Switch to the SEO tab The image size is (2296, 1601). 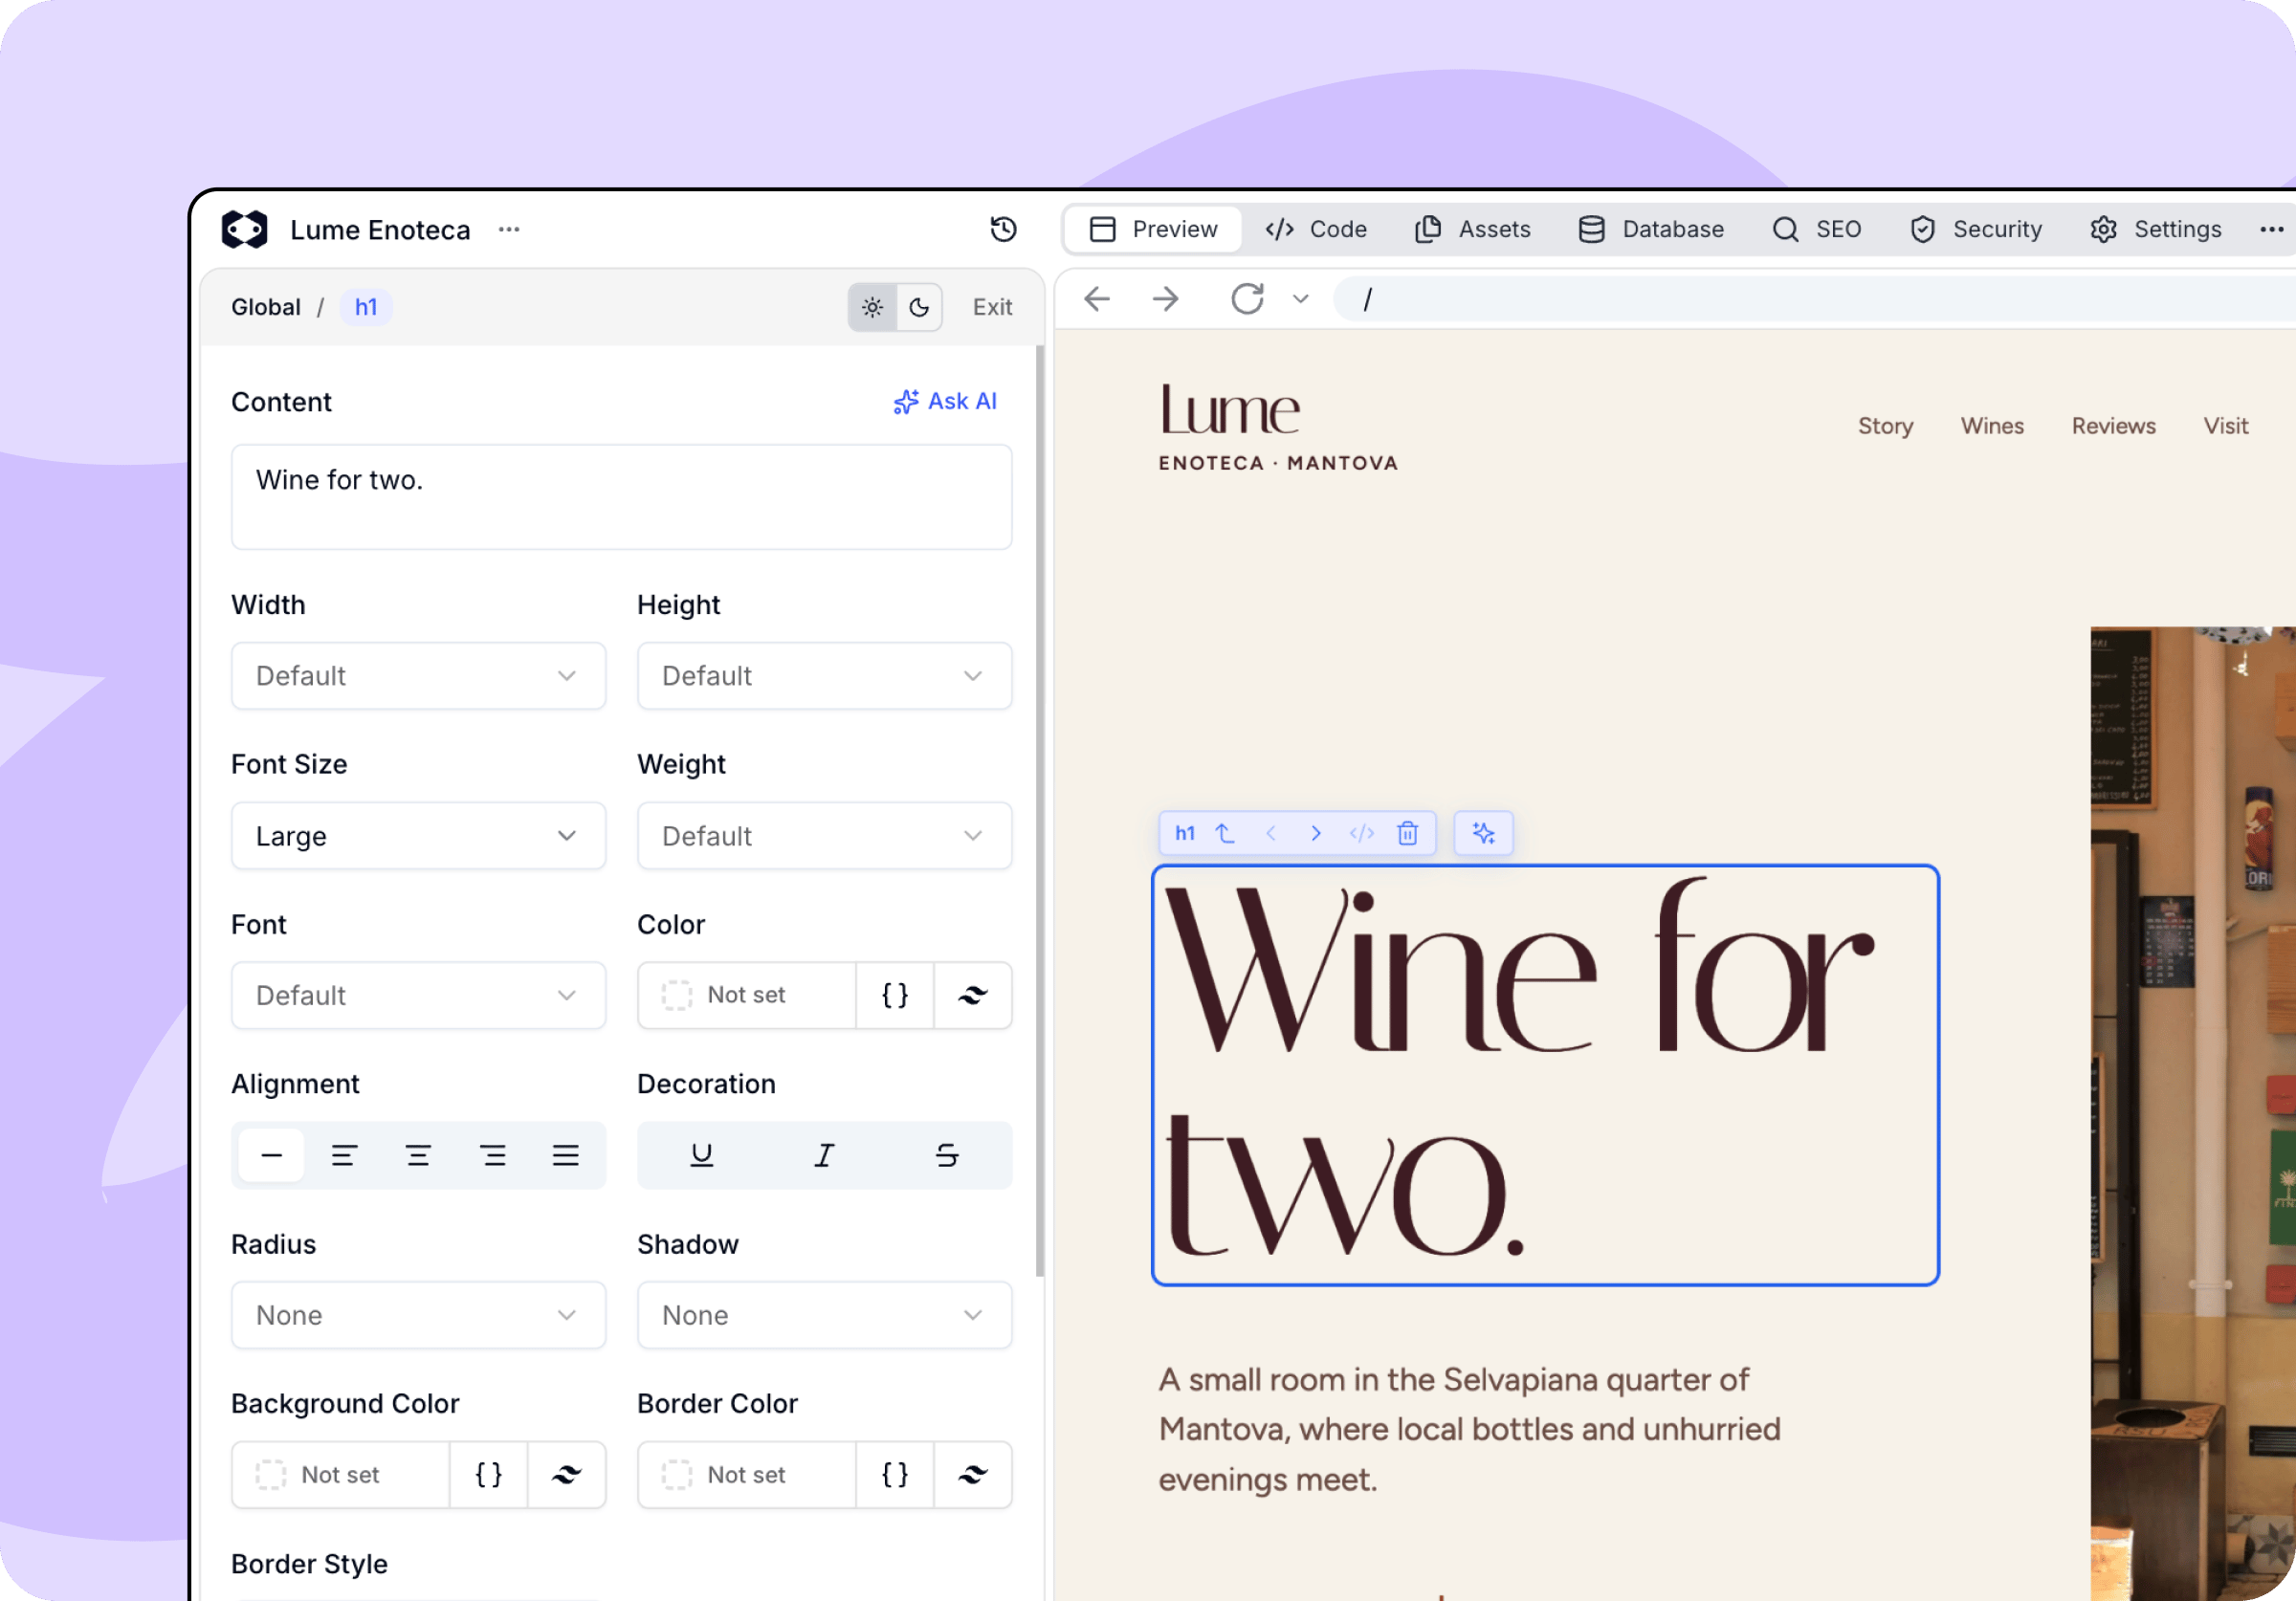click(1816, 229)
